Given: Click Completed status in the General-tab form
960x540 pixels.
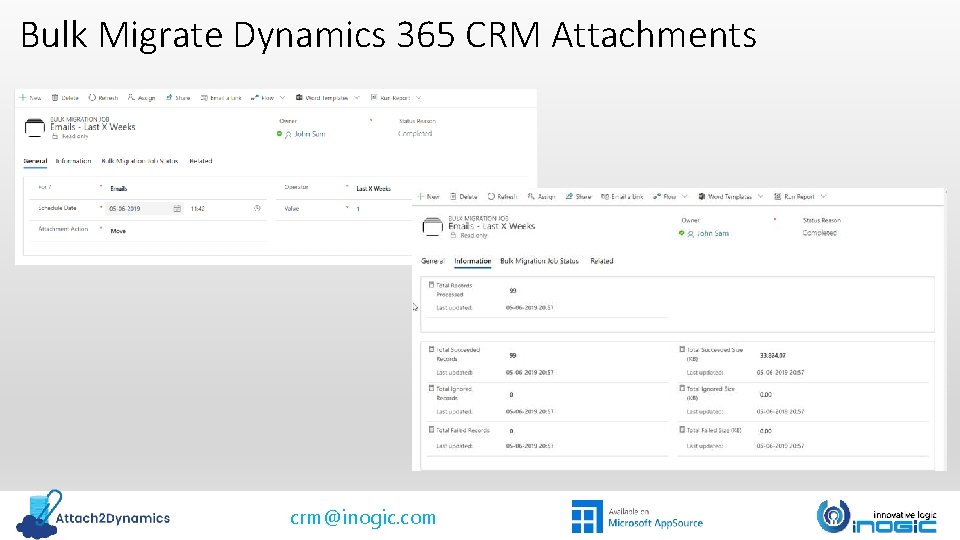Looking at the screenshot, I should 415,133.
